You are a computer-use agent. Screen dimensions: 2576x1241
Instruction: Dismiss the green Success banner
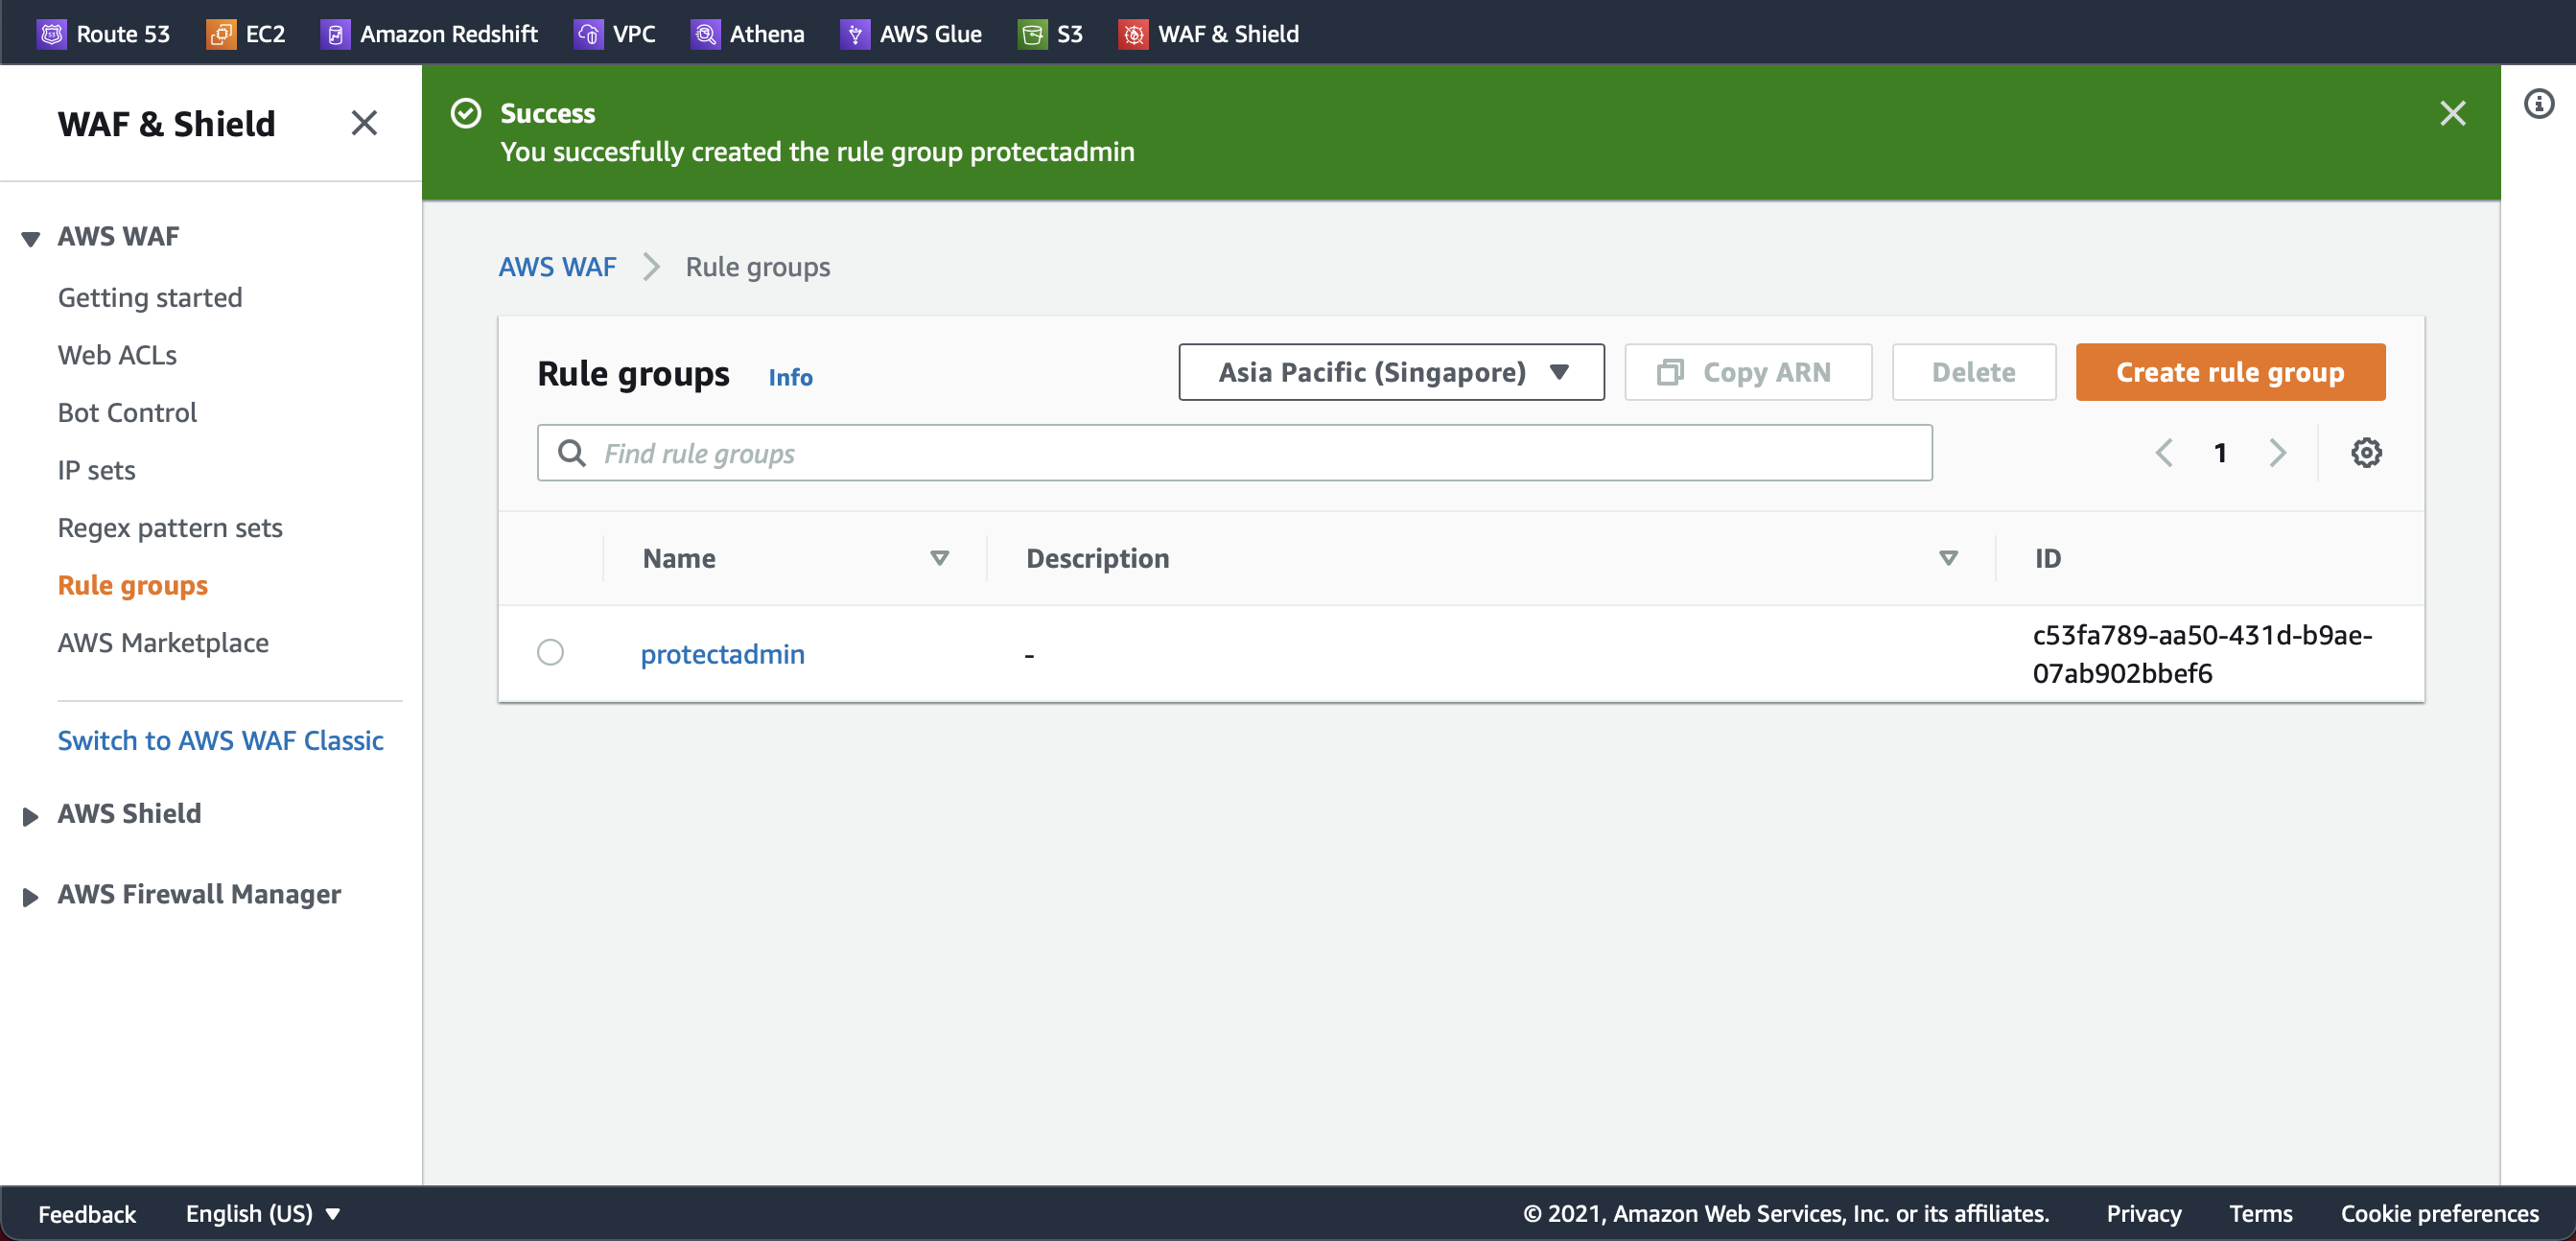pos(2452,113)
